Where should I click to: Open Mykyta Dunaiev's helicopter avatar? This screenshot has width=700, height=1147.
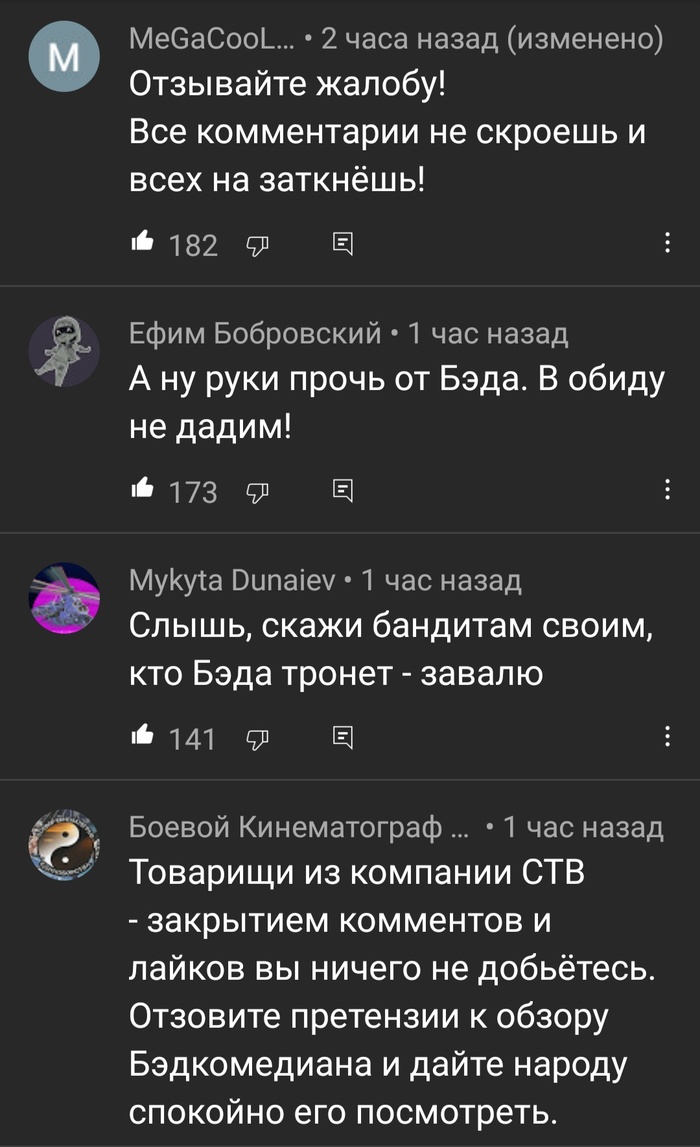64,598
